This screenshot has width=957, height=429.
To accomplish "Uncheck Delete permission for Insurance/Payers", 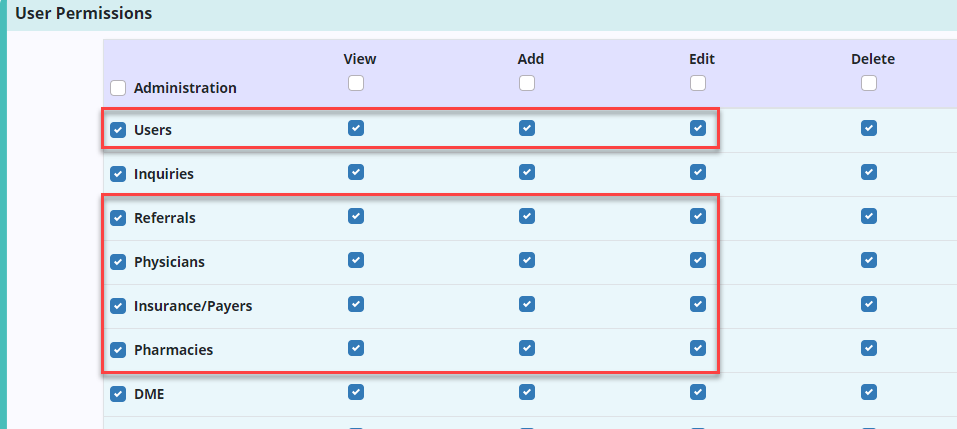I will pyautogui.click(x=869, y=304).
